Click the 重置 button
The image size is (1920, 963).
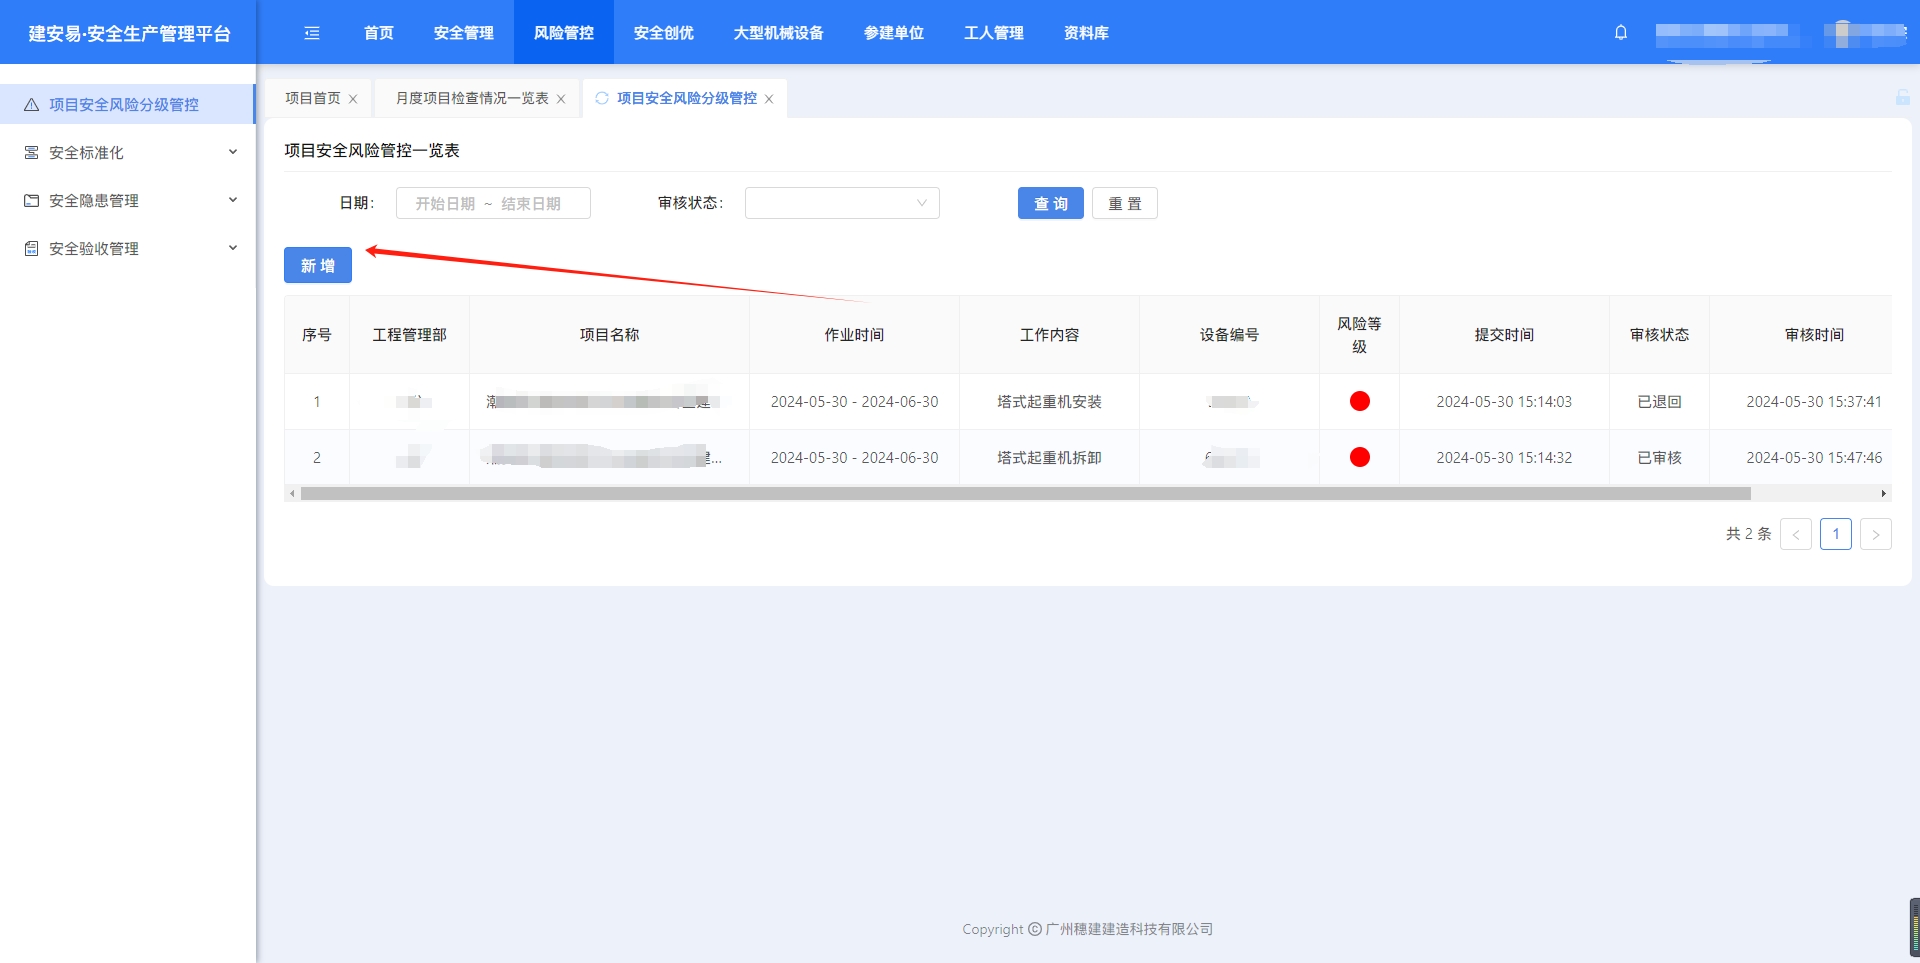pyautogui.click(x=1124, y=203)
